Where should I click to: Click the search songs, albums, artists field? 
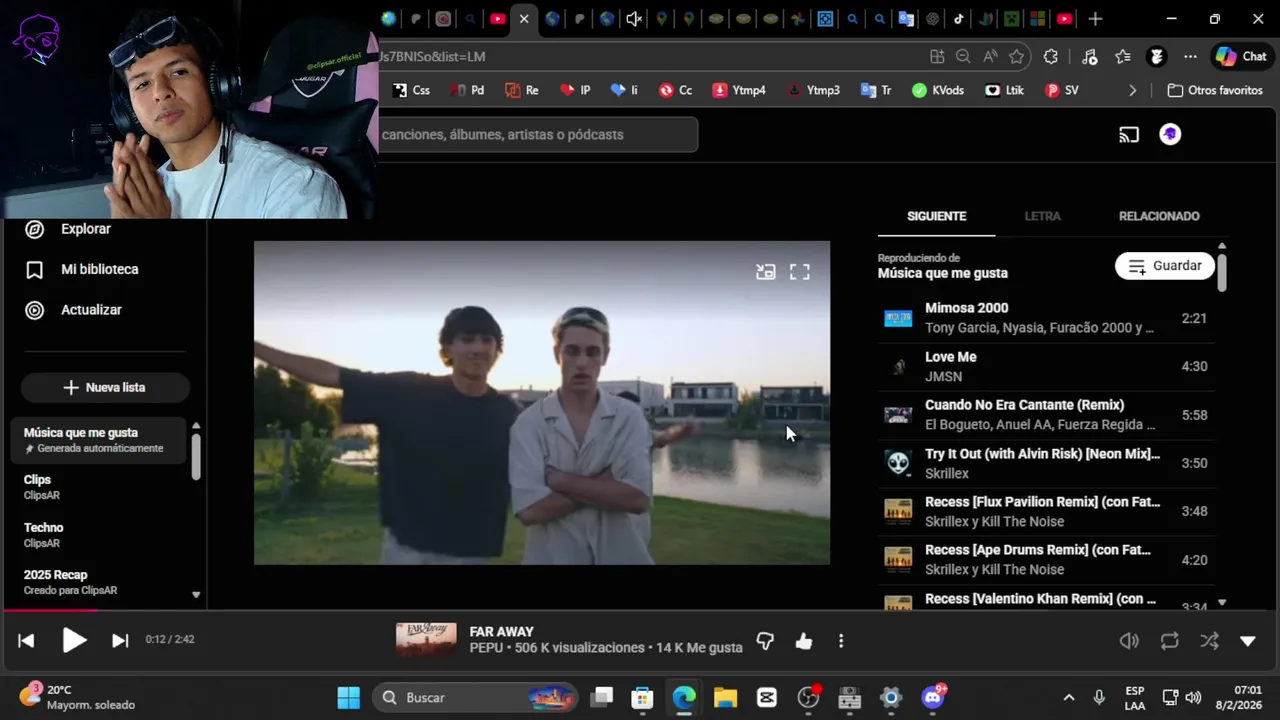pyautogui.click(x=538, y=135)
